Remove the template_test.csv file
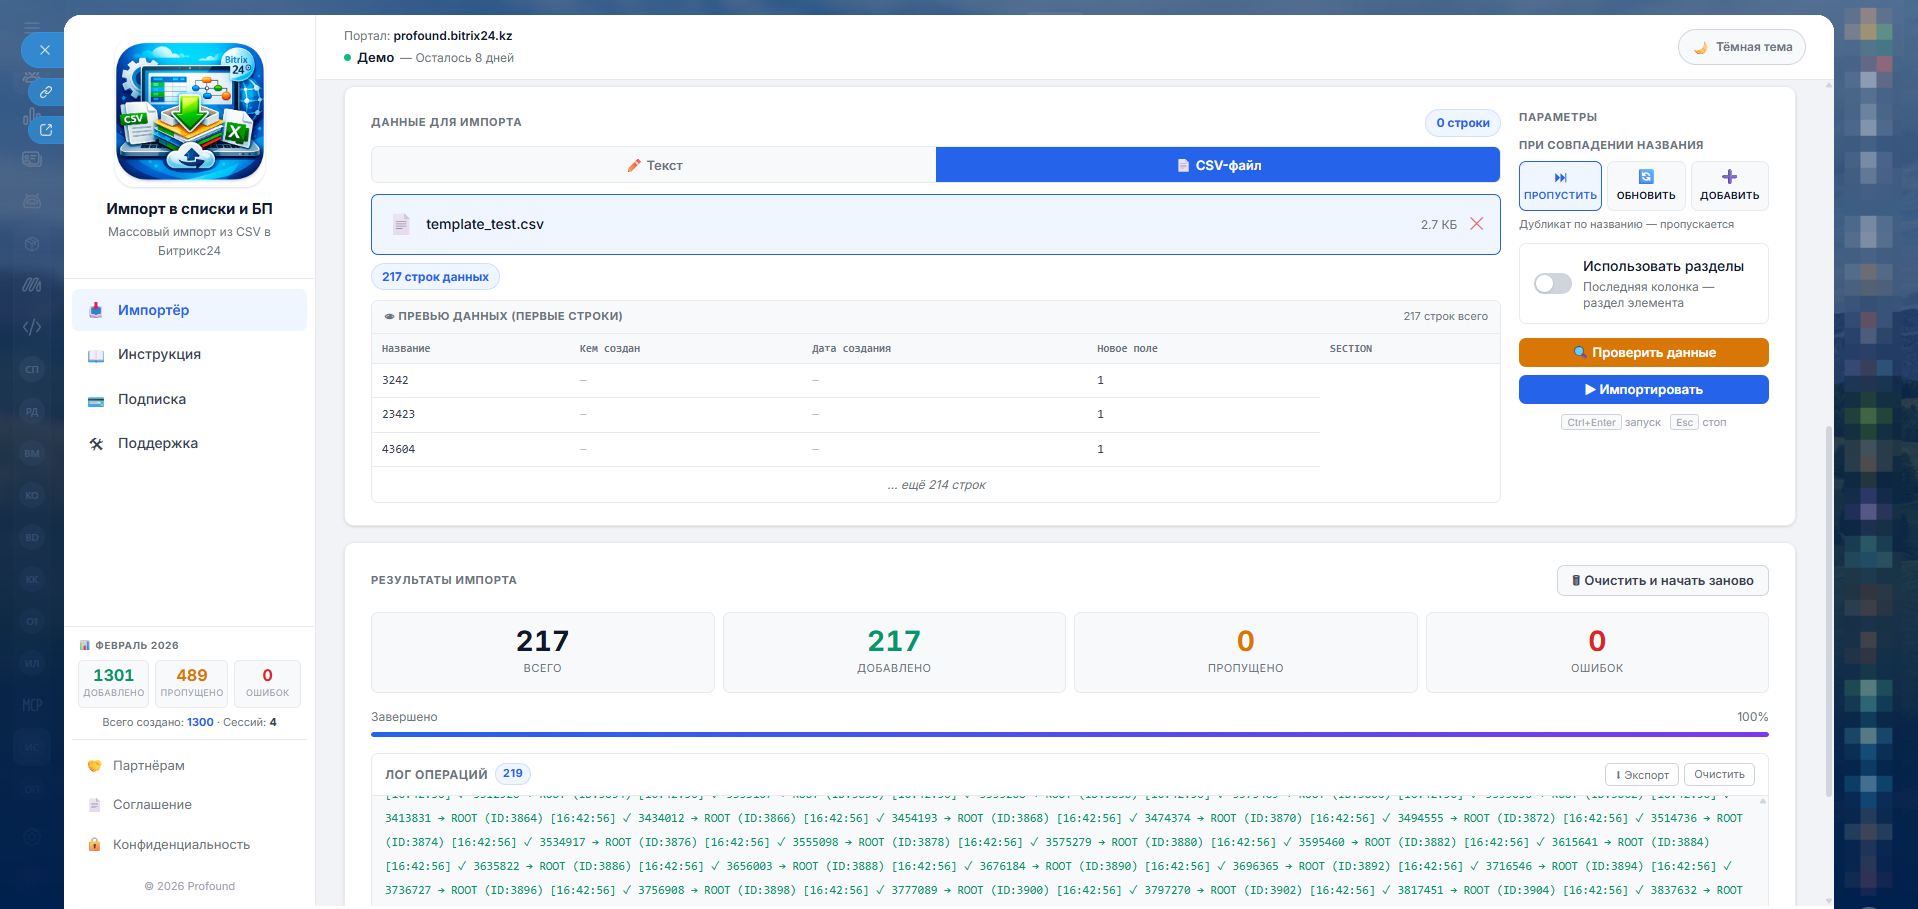 1476,224
